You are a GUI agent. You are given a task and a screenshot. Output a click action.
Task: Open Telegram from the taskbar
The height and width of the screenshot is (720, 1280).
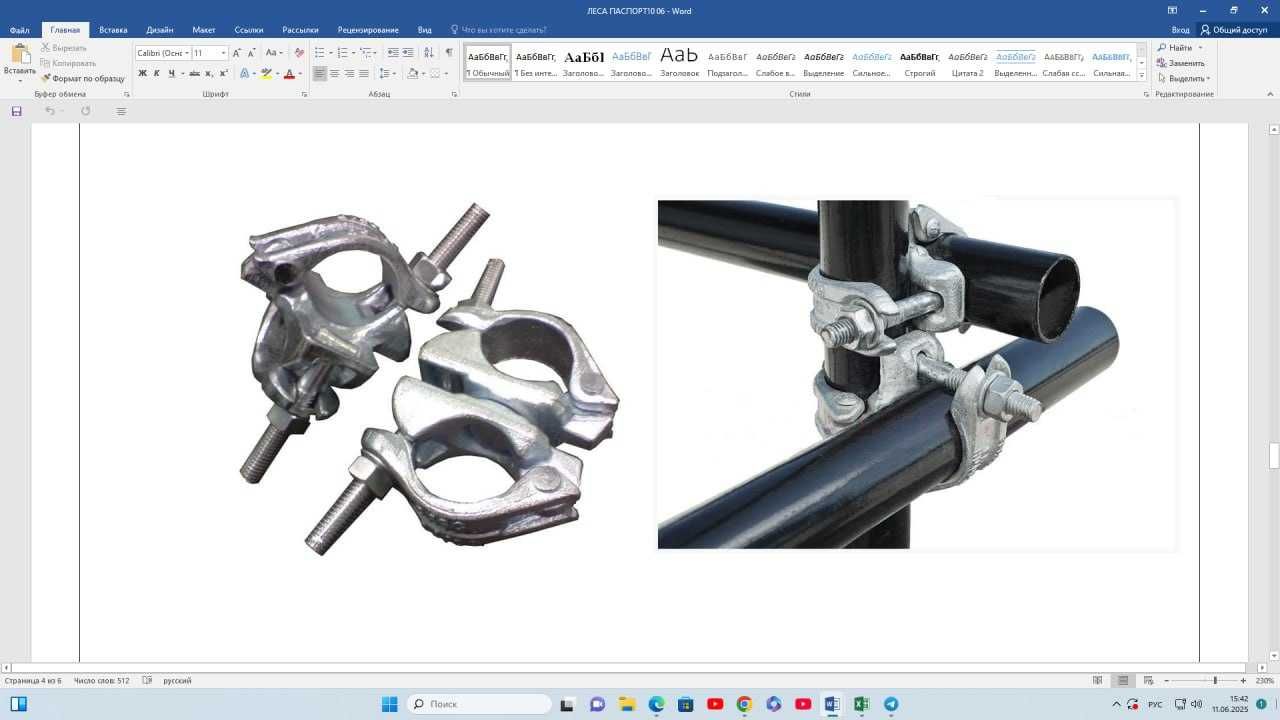pos(891,704)
